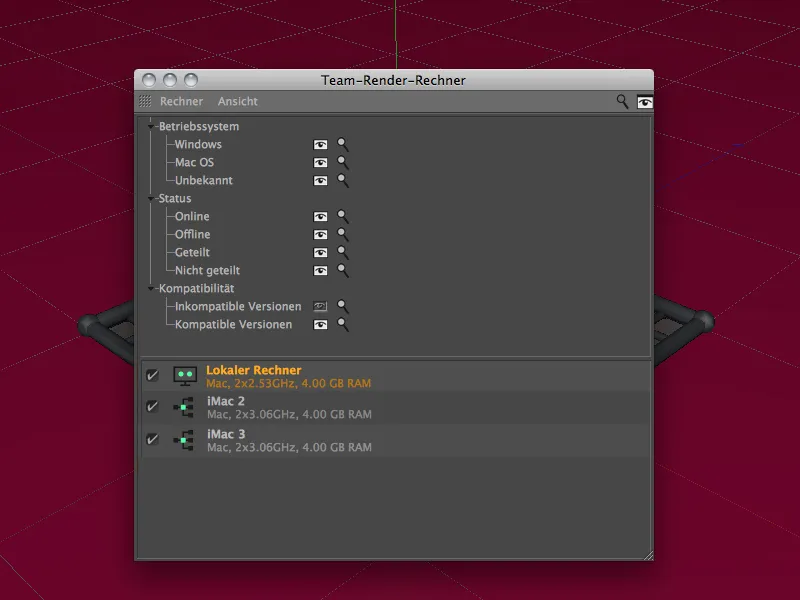Click magnifier icon next to Geteilt
Screen dimensions: 800x600
coord(343,253)
